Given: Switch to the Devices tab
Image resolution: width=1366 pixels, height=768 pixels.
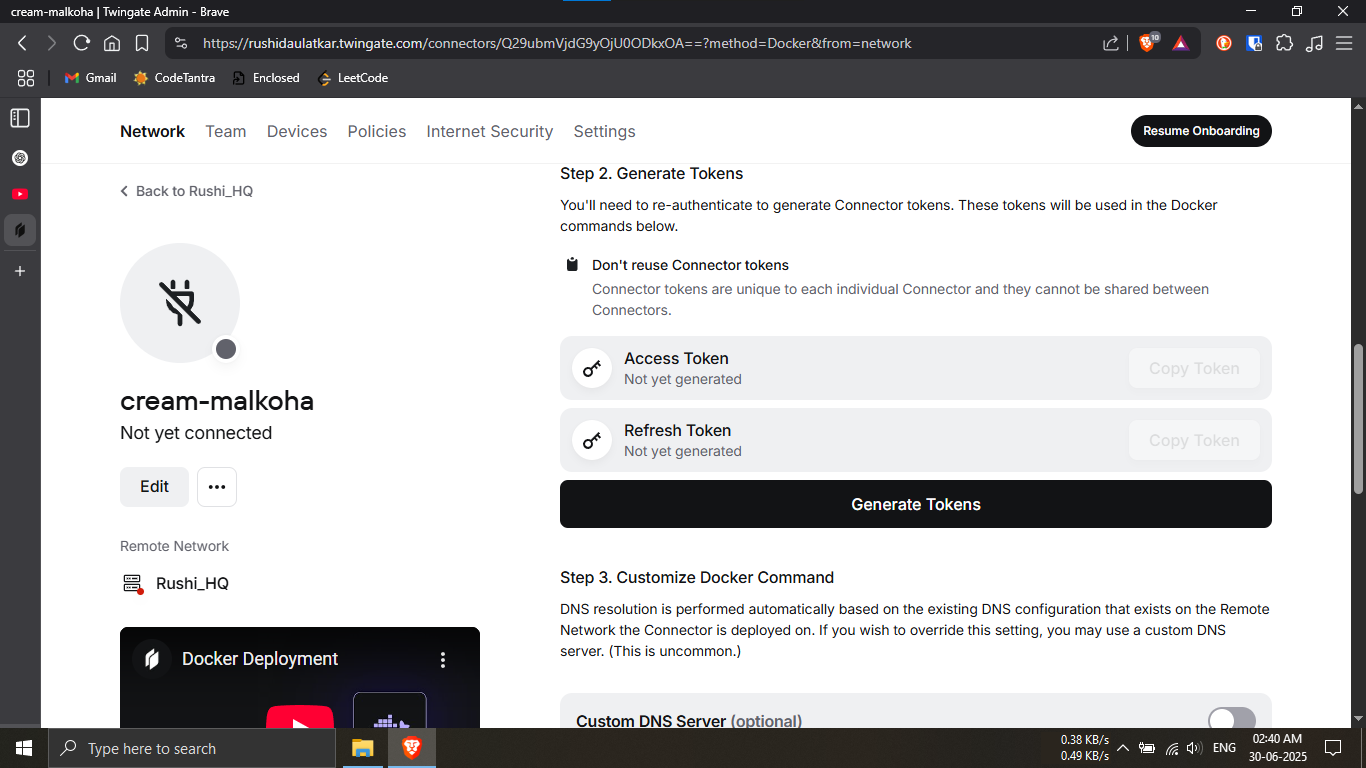Looking at the screenshot, I should (297, 132).
